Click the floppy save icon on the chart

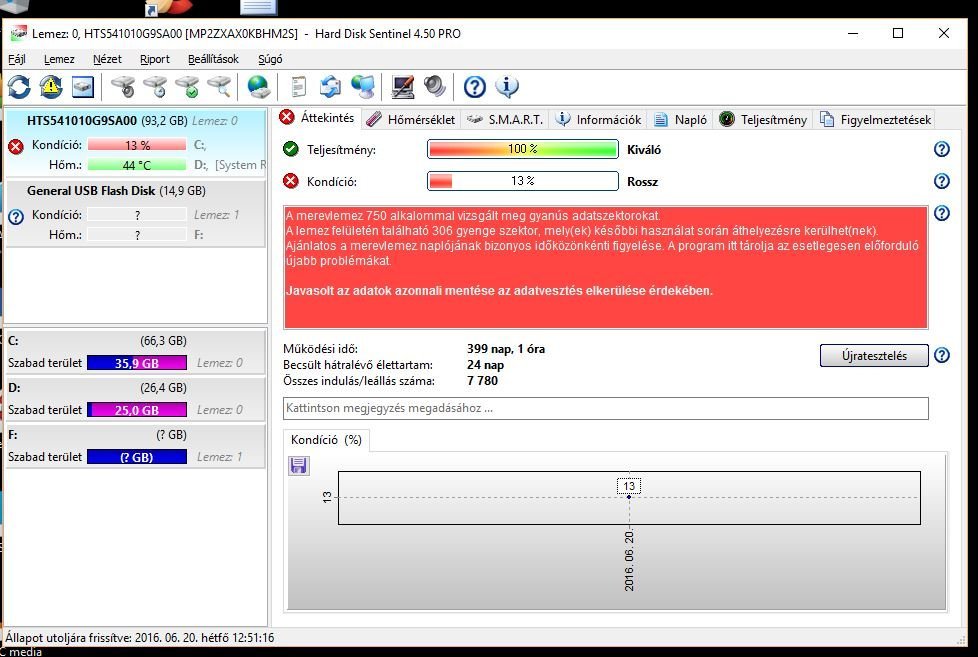298,465
